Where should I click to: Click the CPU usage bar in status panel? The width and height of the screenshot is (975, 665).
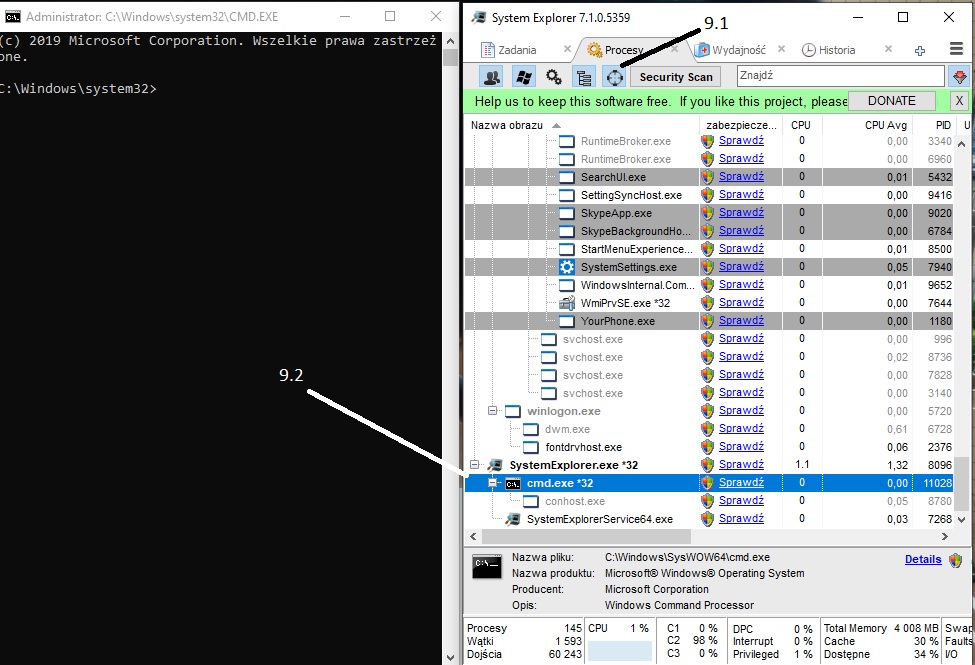pyautogui.click(x=619, y=651)
